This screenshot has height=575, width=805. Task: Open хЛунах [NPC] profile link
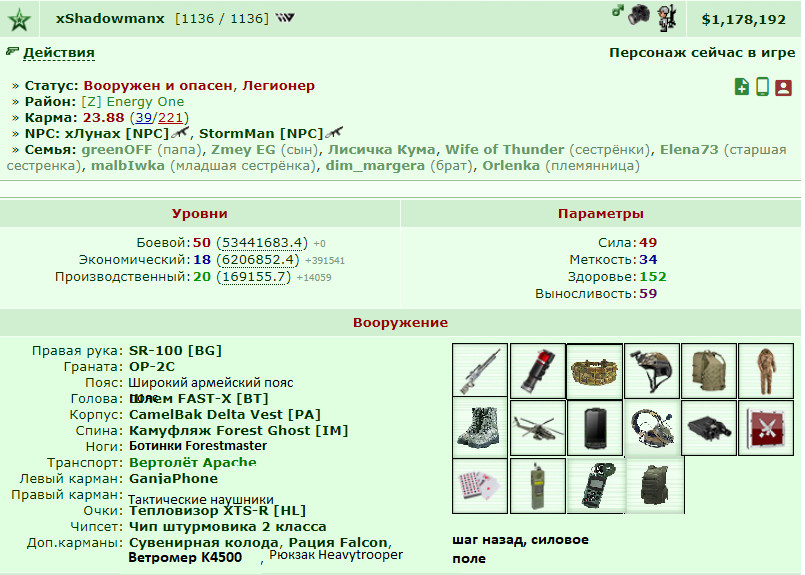tap(117, 133)
